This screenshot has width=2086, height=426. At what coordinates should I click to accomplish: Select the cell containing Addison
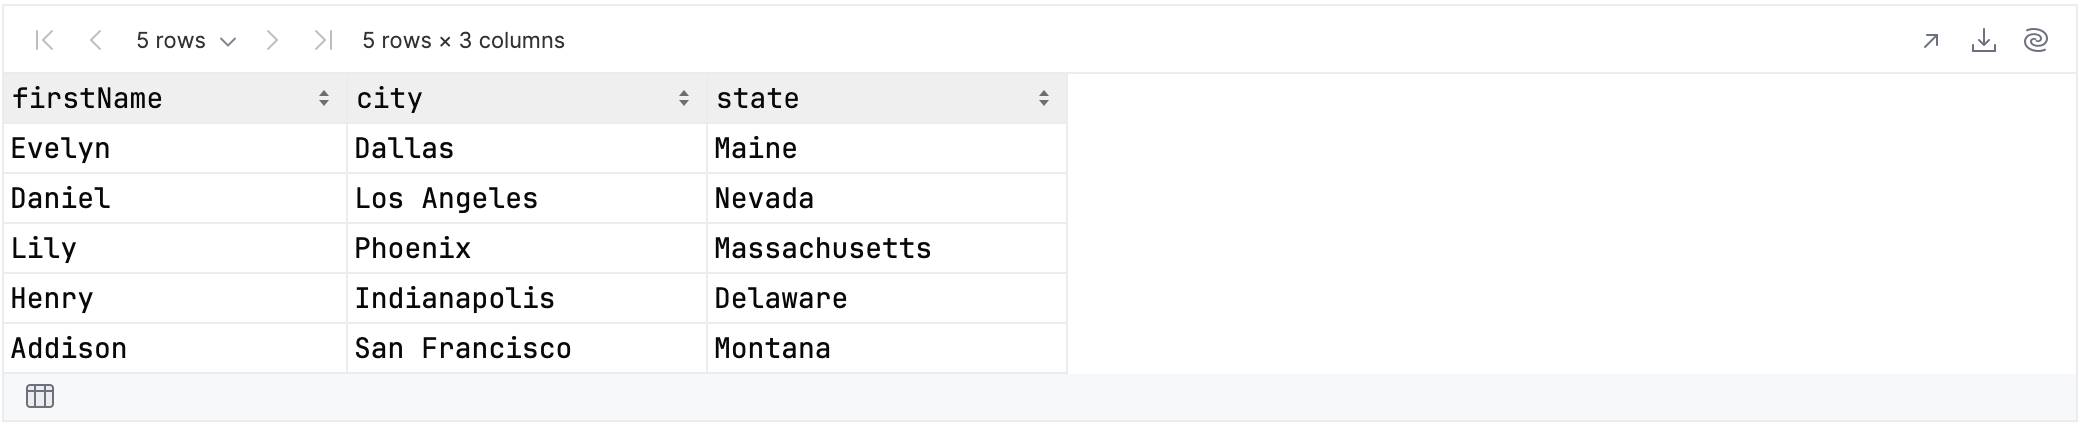tap(175, 348)
